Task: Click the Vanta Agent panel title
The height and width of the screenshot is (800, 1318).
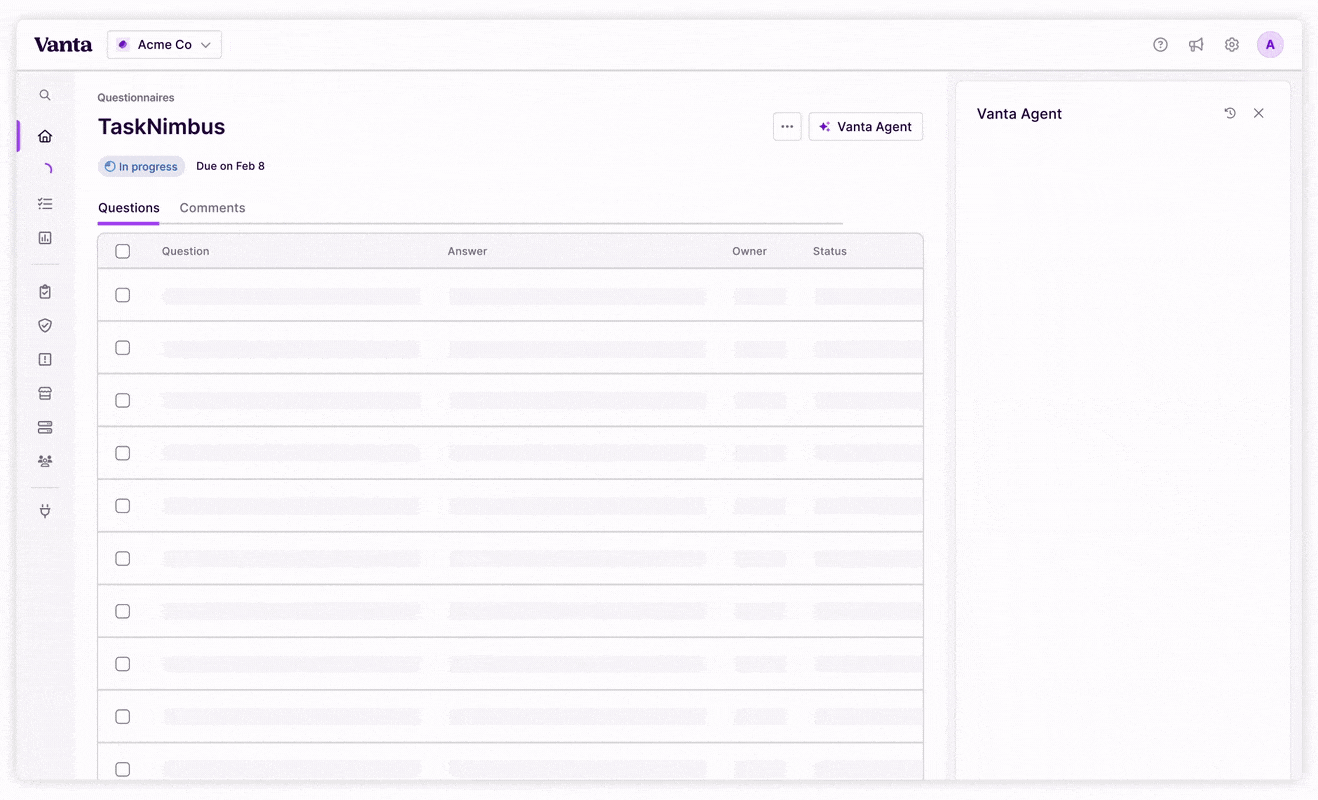Action: (x=1019, y=114)
